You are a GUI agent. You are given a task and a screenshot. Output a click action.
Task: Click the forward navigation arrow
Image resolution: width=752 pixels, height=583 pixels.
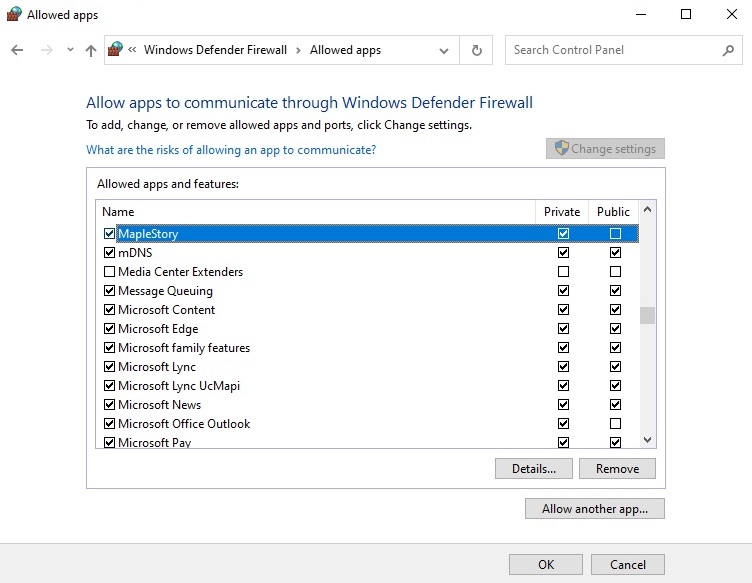47,50
